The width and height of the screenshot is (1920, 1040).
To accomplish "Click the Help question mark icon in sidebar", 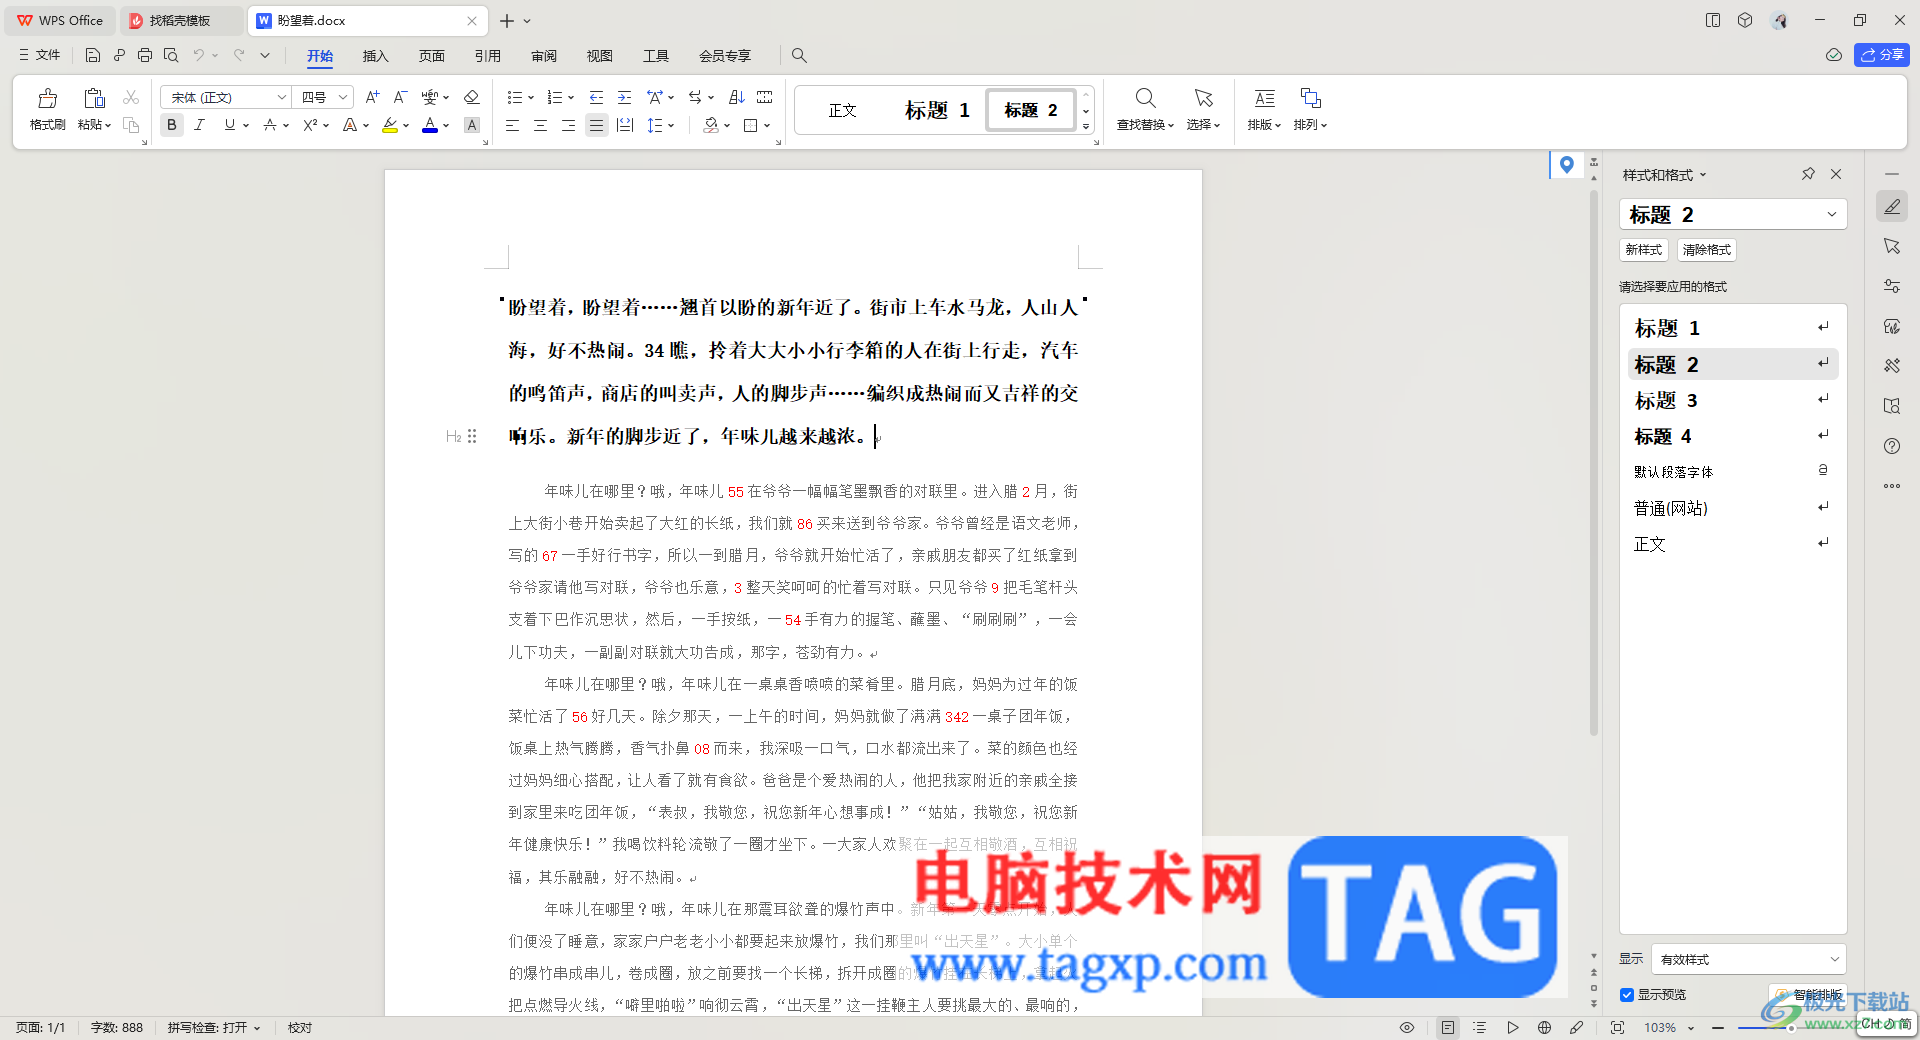I will click(1892, 446).
